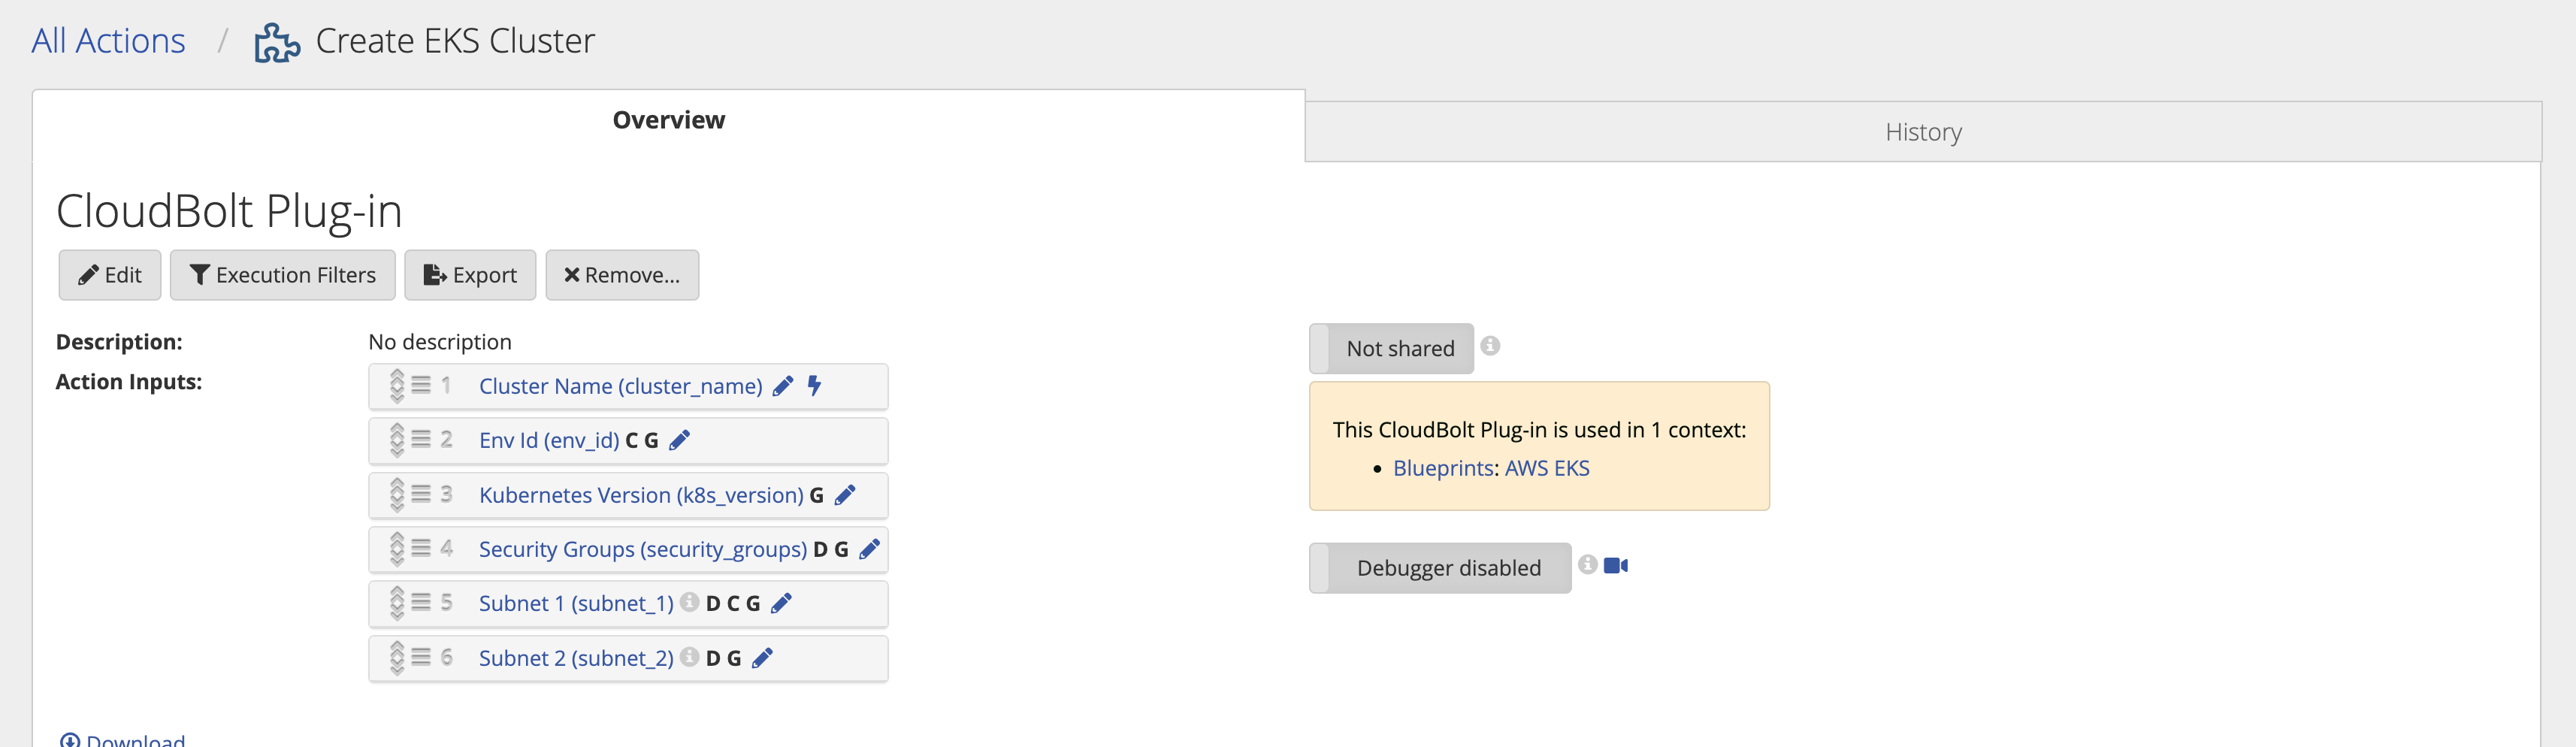Click pencil icon for Security Groups input
The height and width of the screenshot is (747, 2576).
pos(870,549)
